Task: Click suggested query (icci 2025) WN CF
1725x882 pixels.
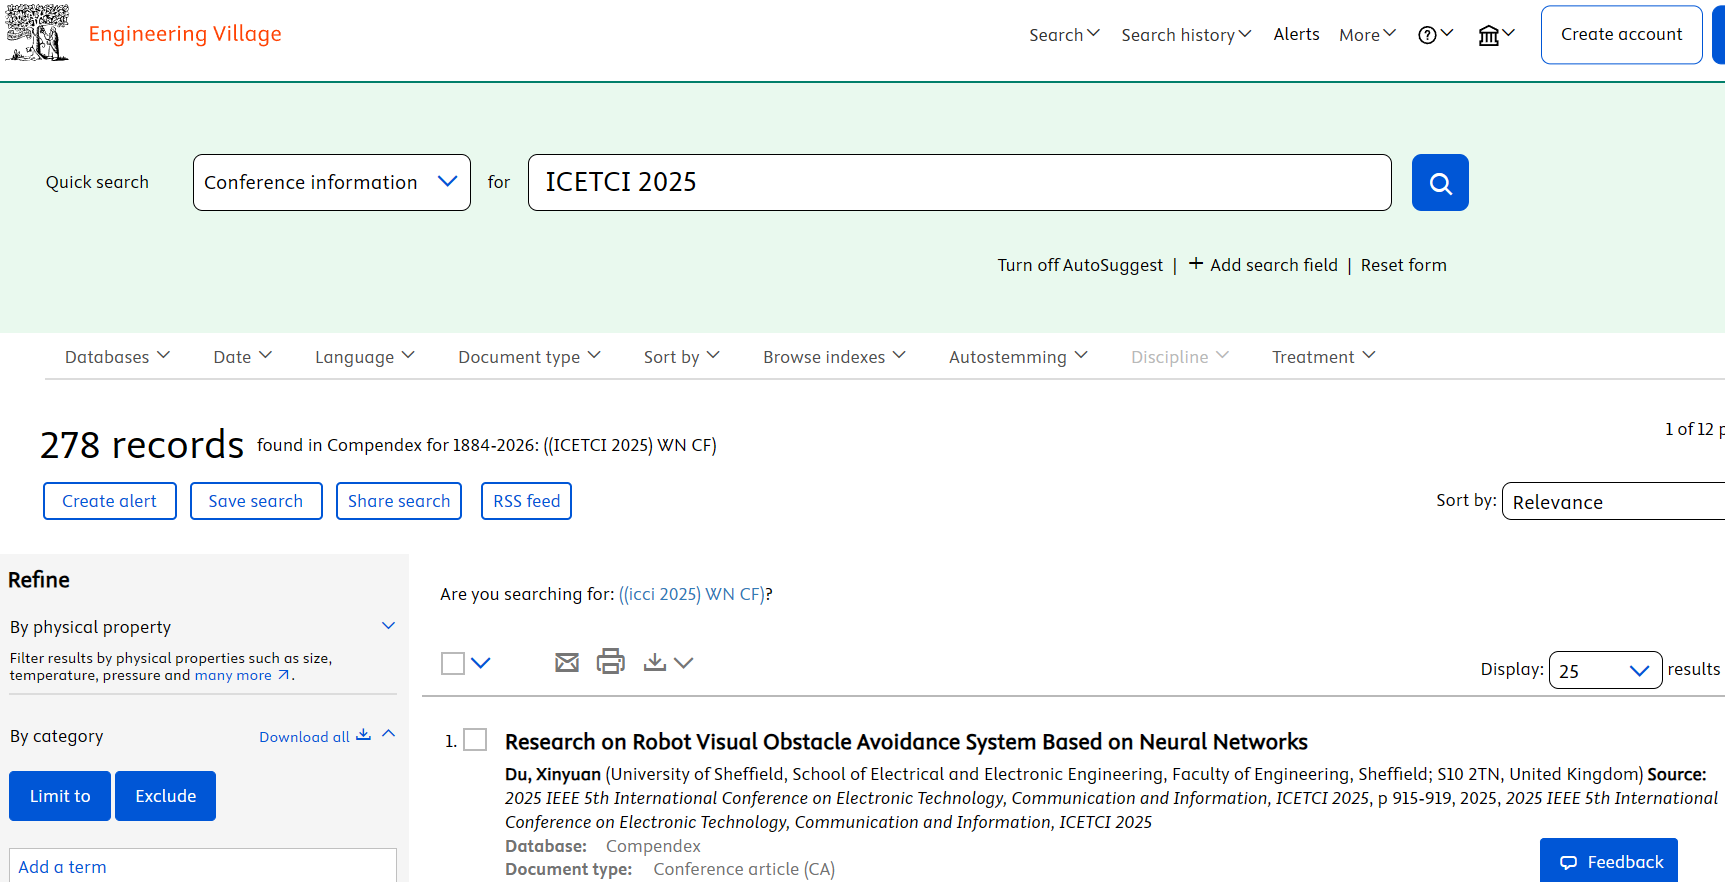Action: click(x=692, y=594)
